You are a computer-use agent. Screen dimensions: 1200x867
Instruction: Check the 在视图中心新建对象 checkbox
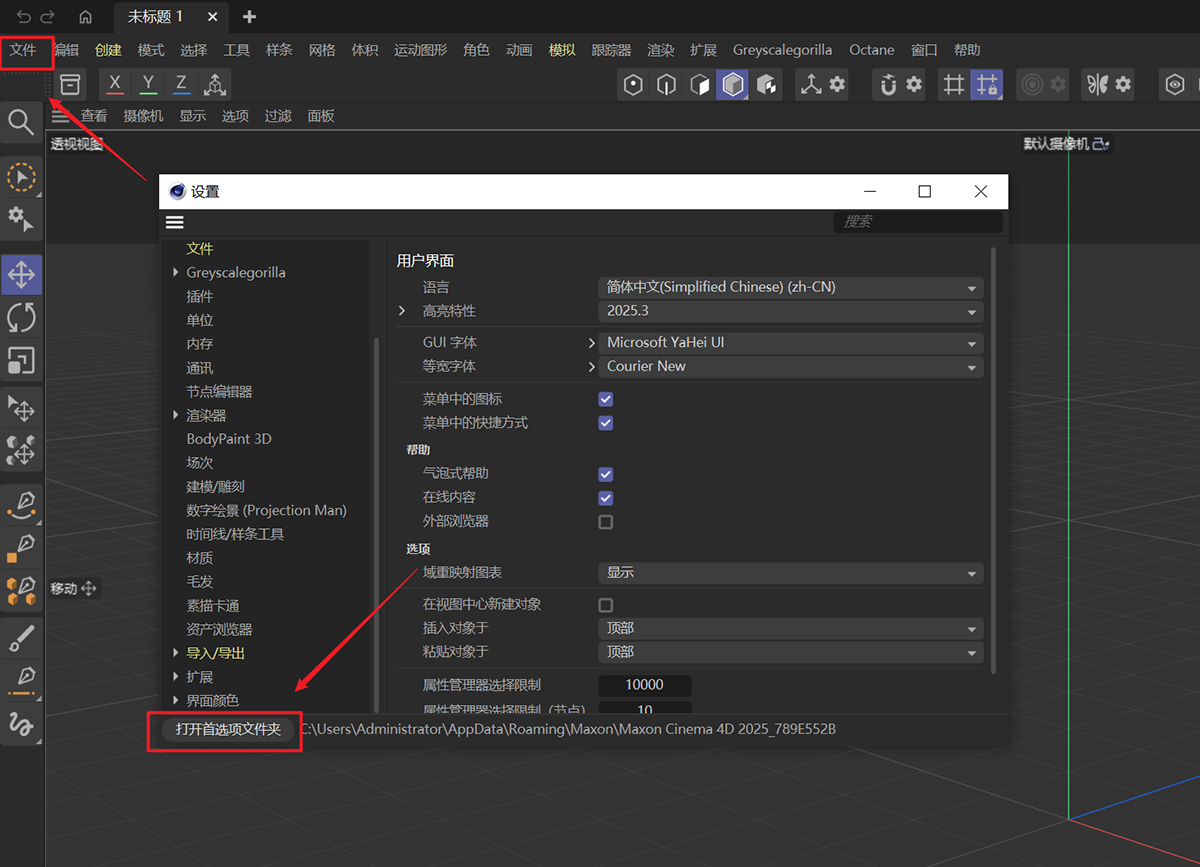tap(605, 605)
